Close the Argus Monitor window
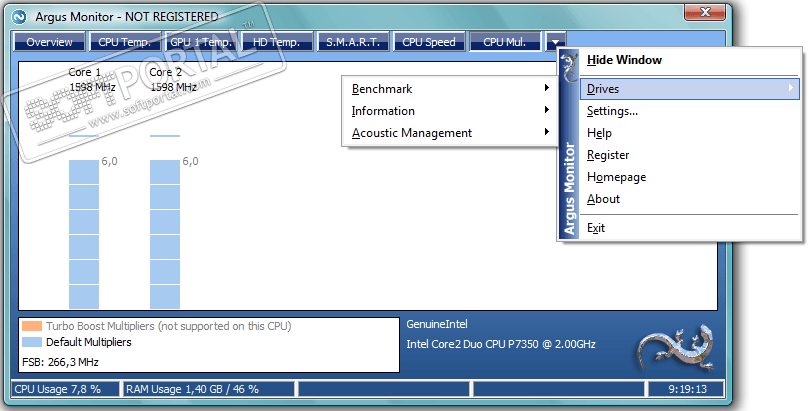Screen dimensions: 809x411 click(705, 11)
